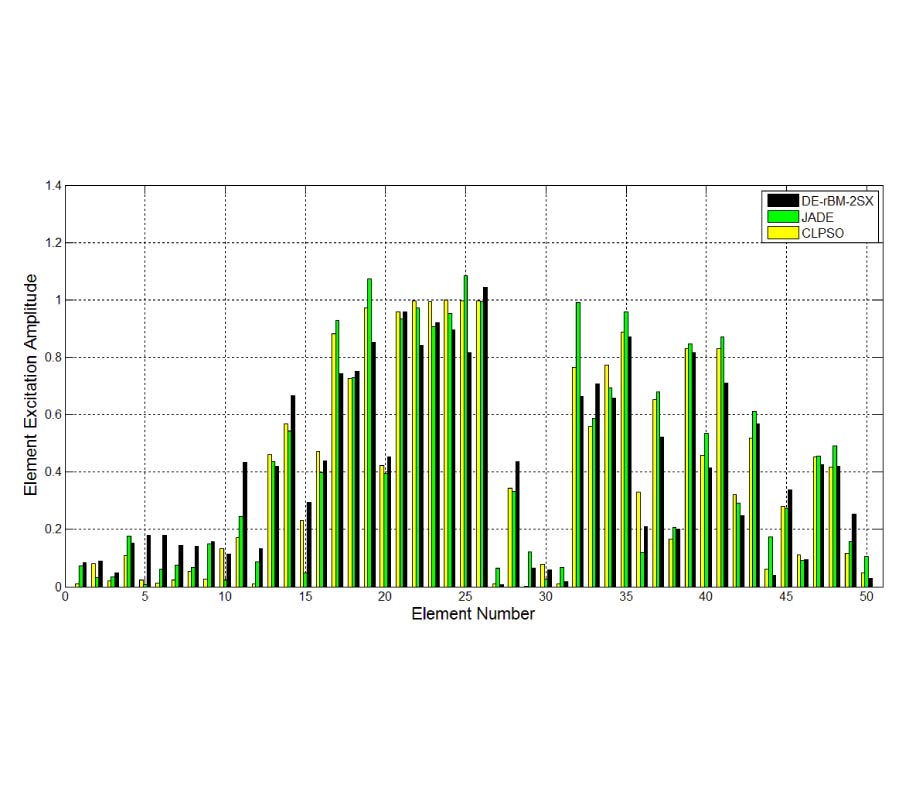Click the "Element Number" x-axis label
This screenshot has height=800, width=900.
[x=473, y=615]
